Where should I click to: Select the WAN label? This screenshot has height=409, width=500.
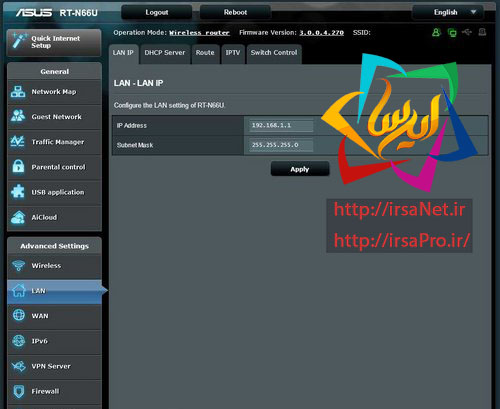(40, 316)
